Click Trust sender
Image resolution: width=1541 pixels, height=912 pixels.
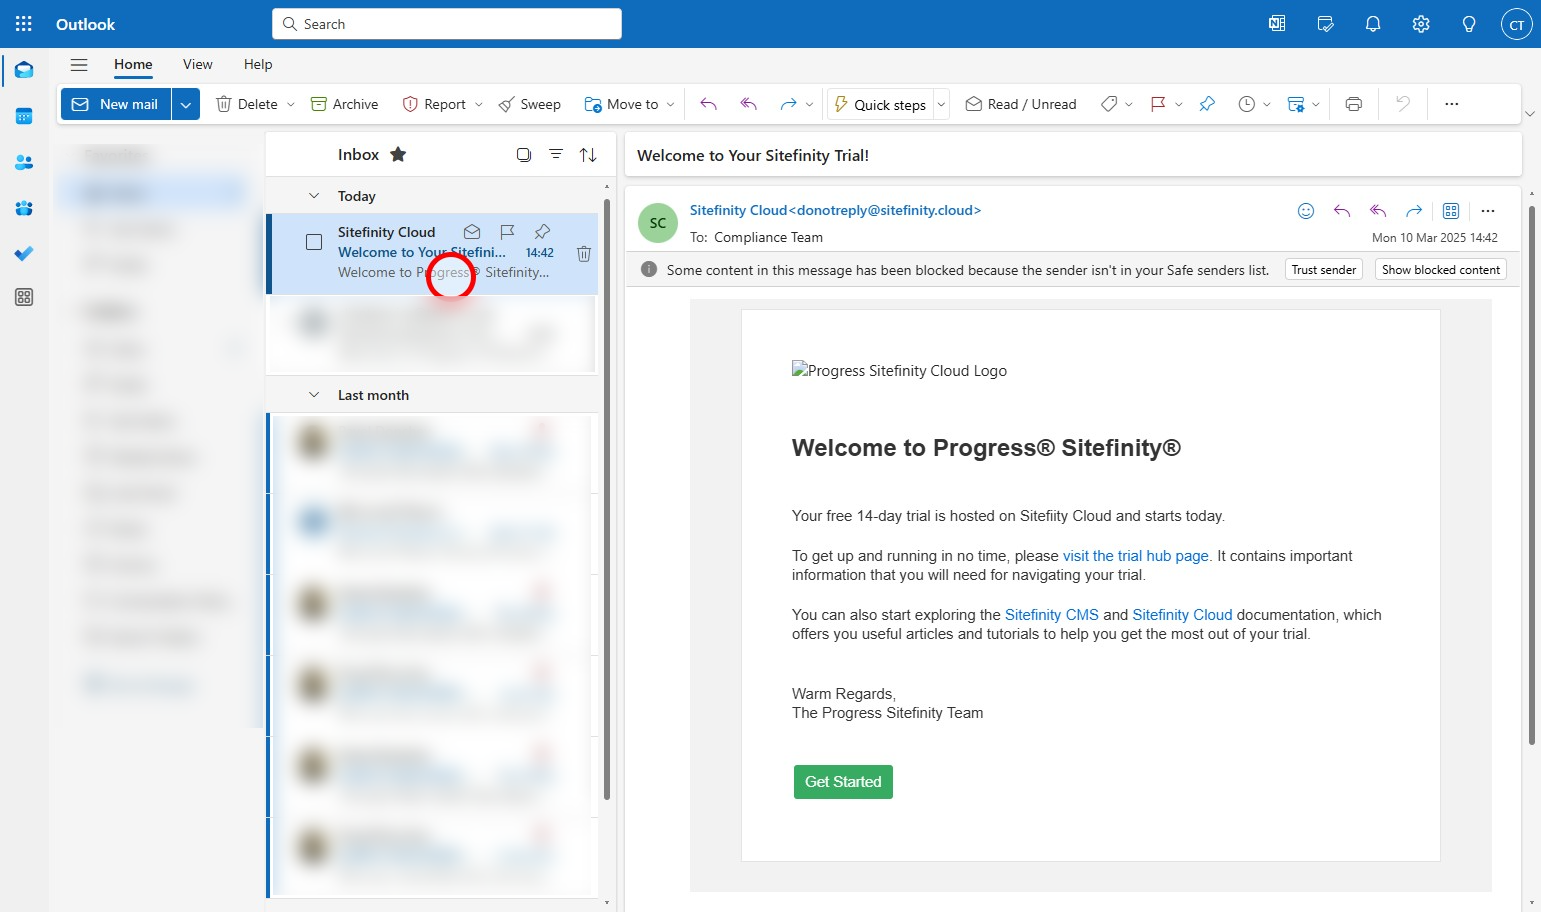1324,270
